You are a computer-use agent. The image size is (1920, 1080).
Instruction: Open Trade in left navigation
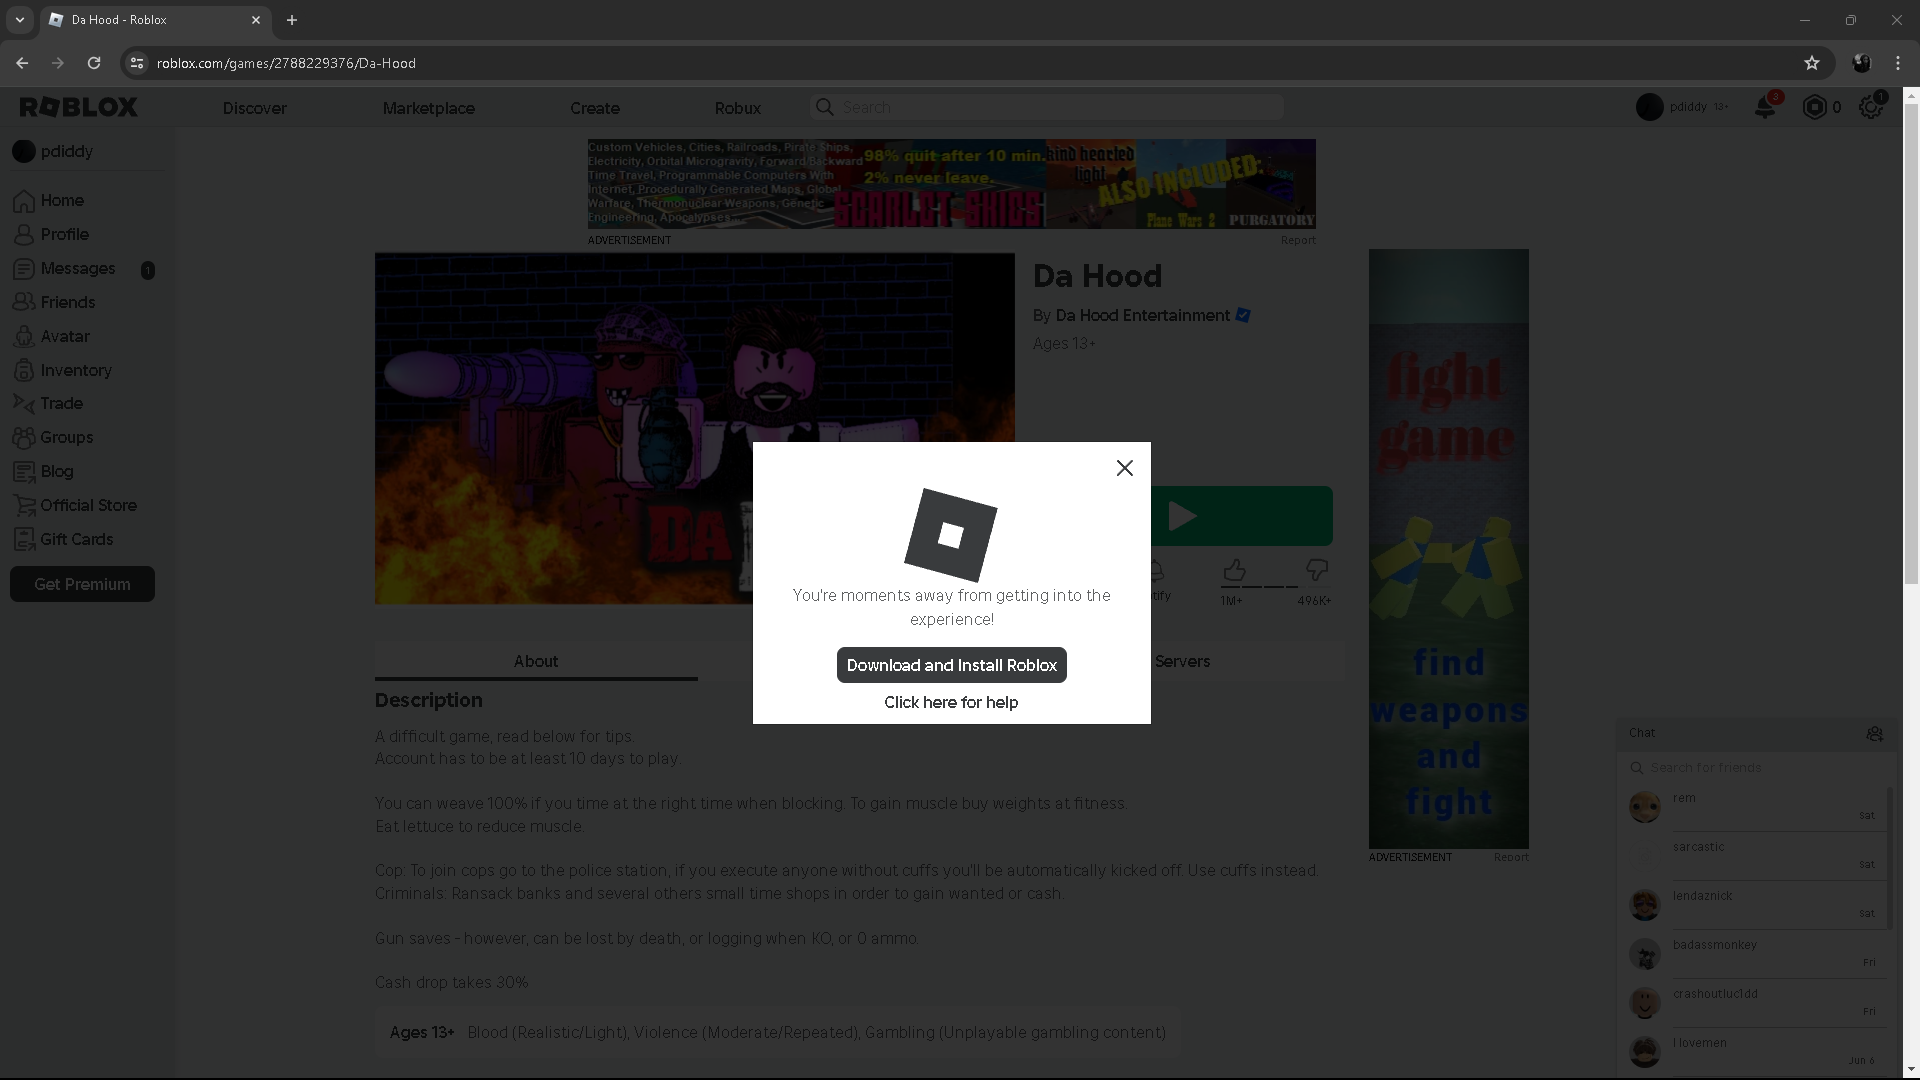pos(61,403)
